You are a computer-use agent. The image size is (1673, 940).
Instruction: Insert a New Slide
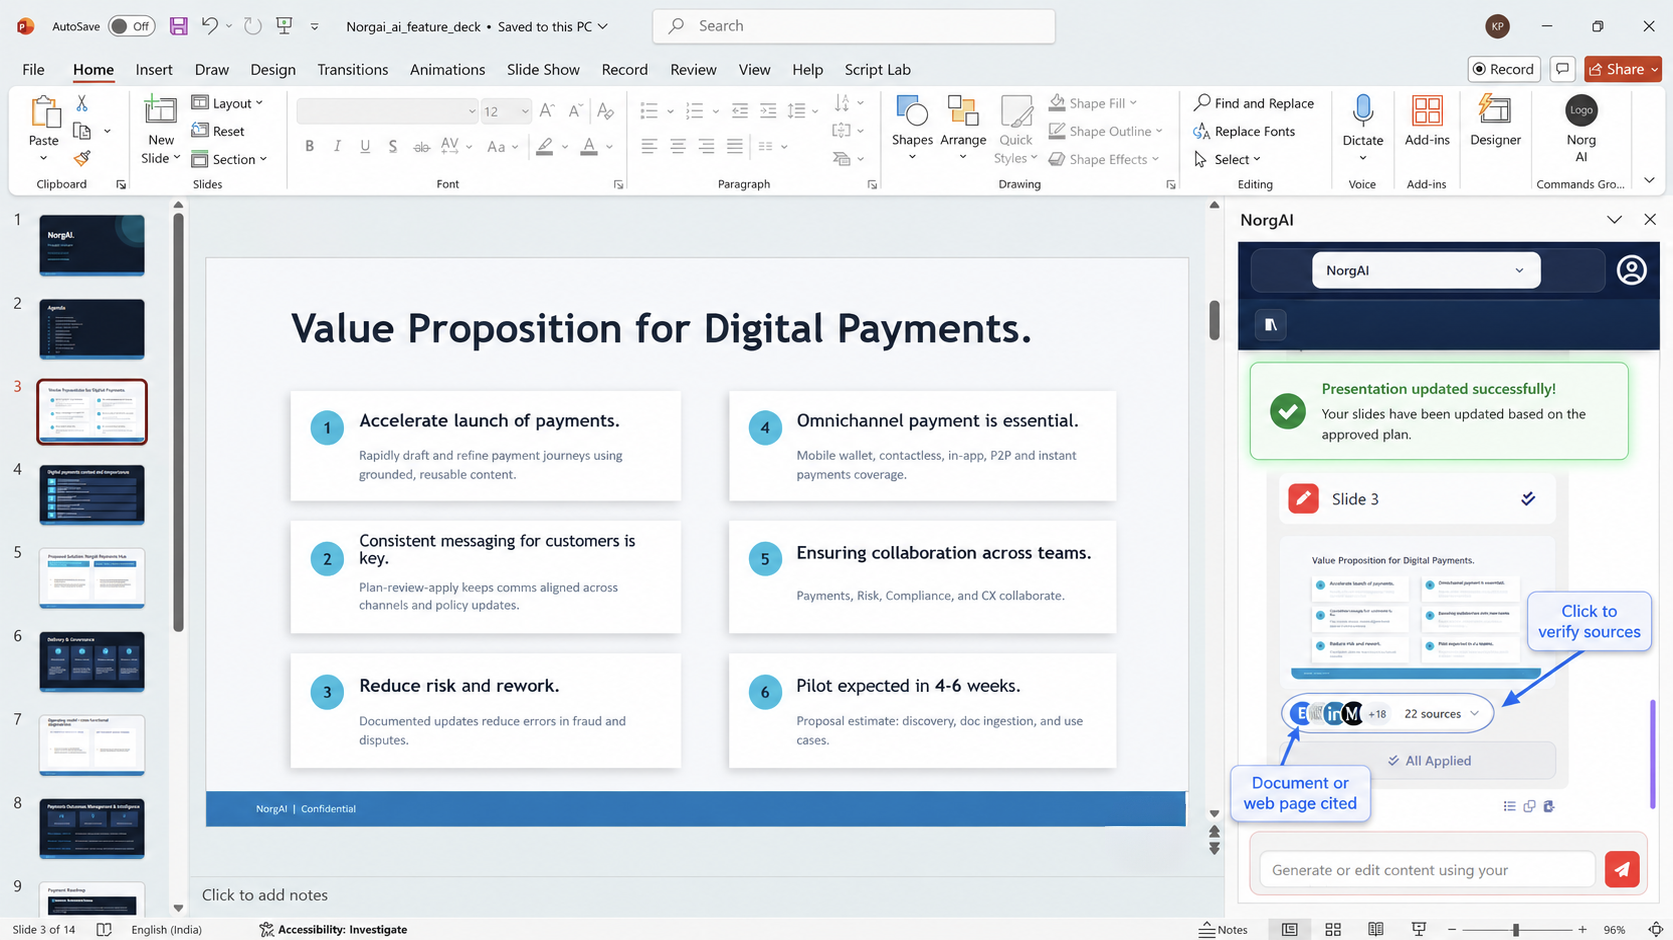(x=161, y=130)
